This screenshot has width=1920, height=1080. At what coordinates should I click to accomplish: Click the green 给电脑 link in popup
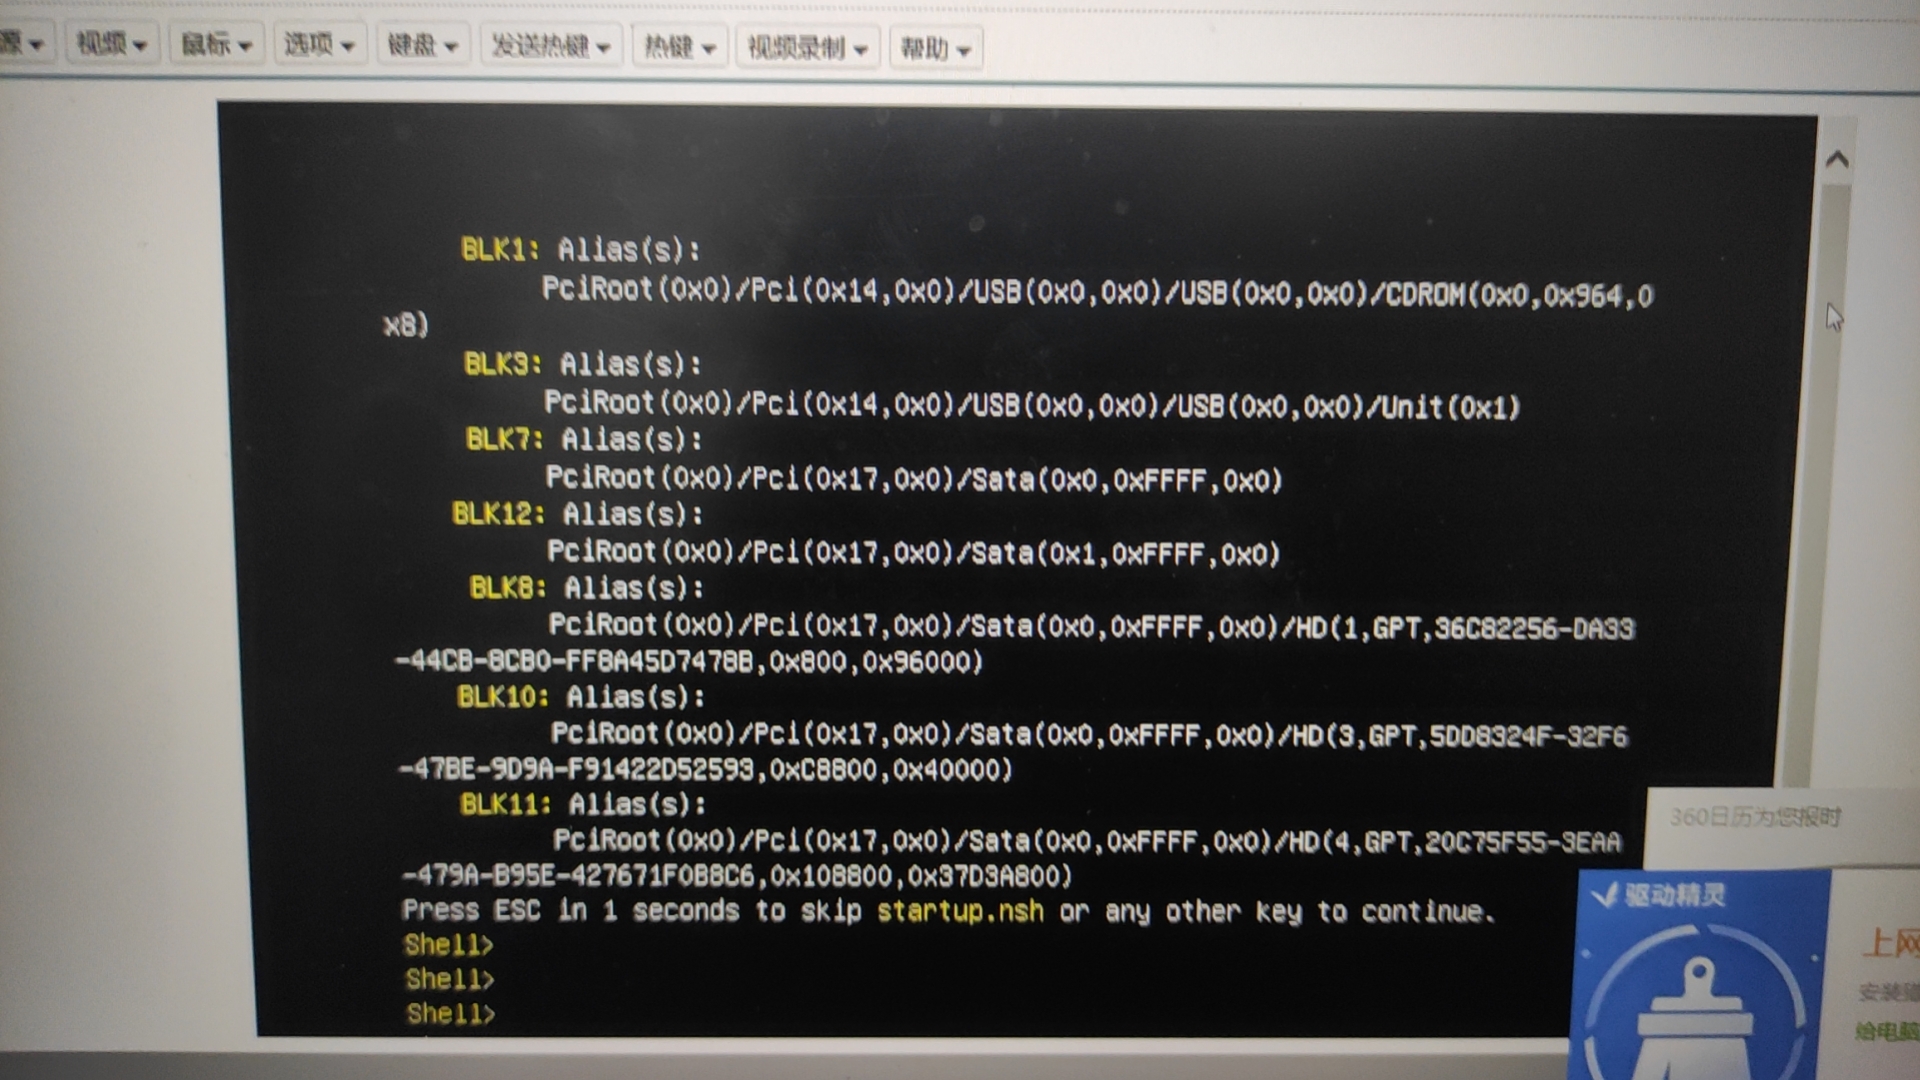(x=1887, y=1031)
